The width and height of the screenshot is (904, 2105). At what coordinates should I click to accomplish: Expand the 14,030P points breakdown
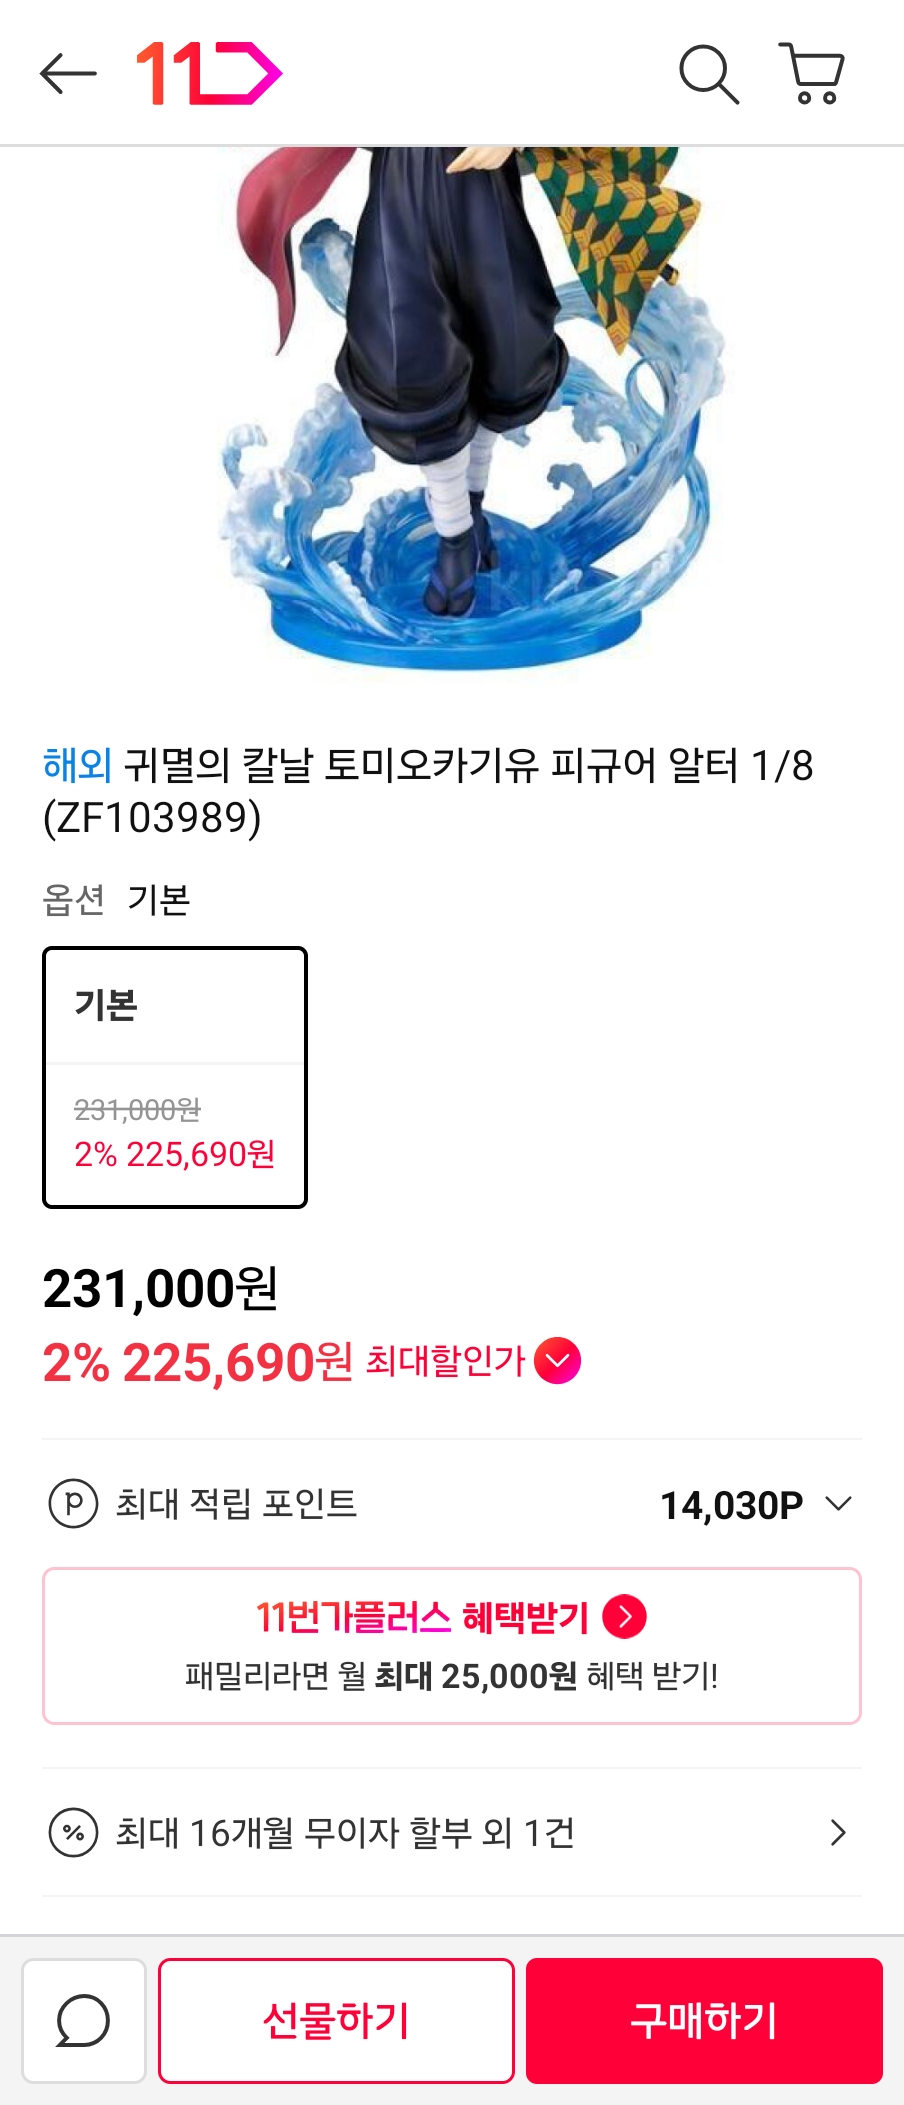pyautogui.click(x=838, y=1504)
